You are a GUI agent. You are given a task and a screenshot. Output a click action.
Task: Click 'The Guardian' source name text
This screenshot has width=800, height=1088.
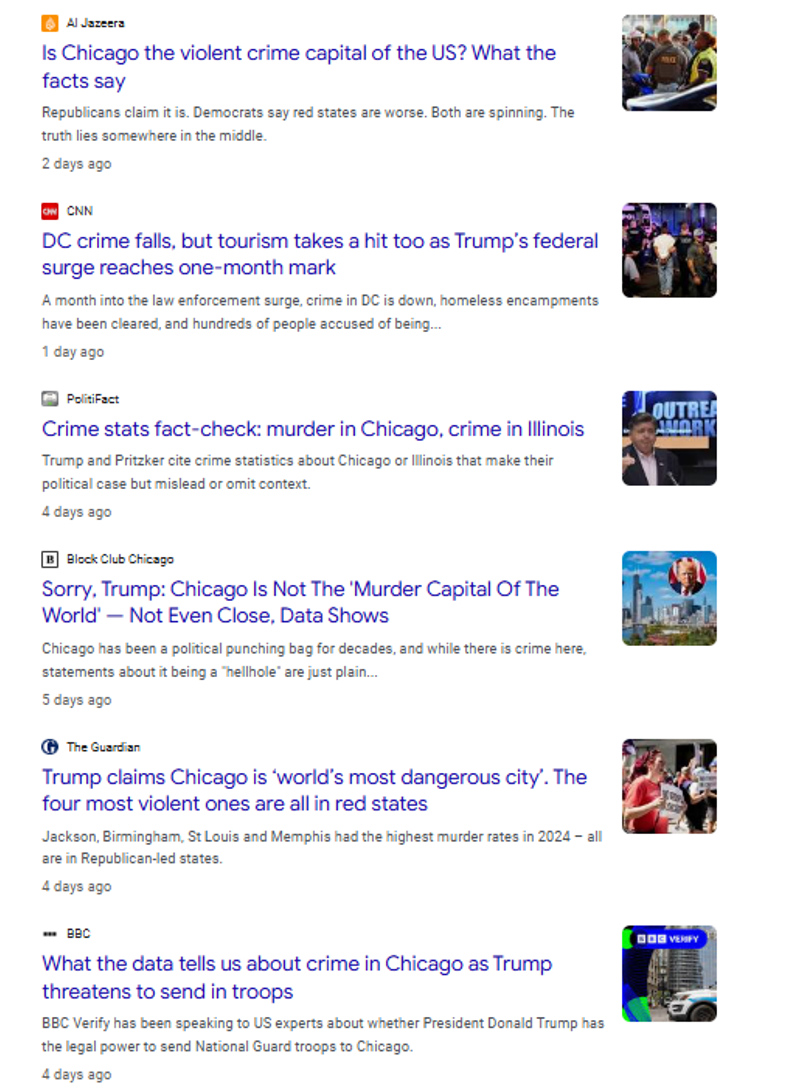point(103,747)
